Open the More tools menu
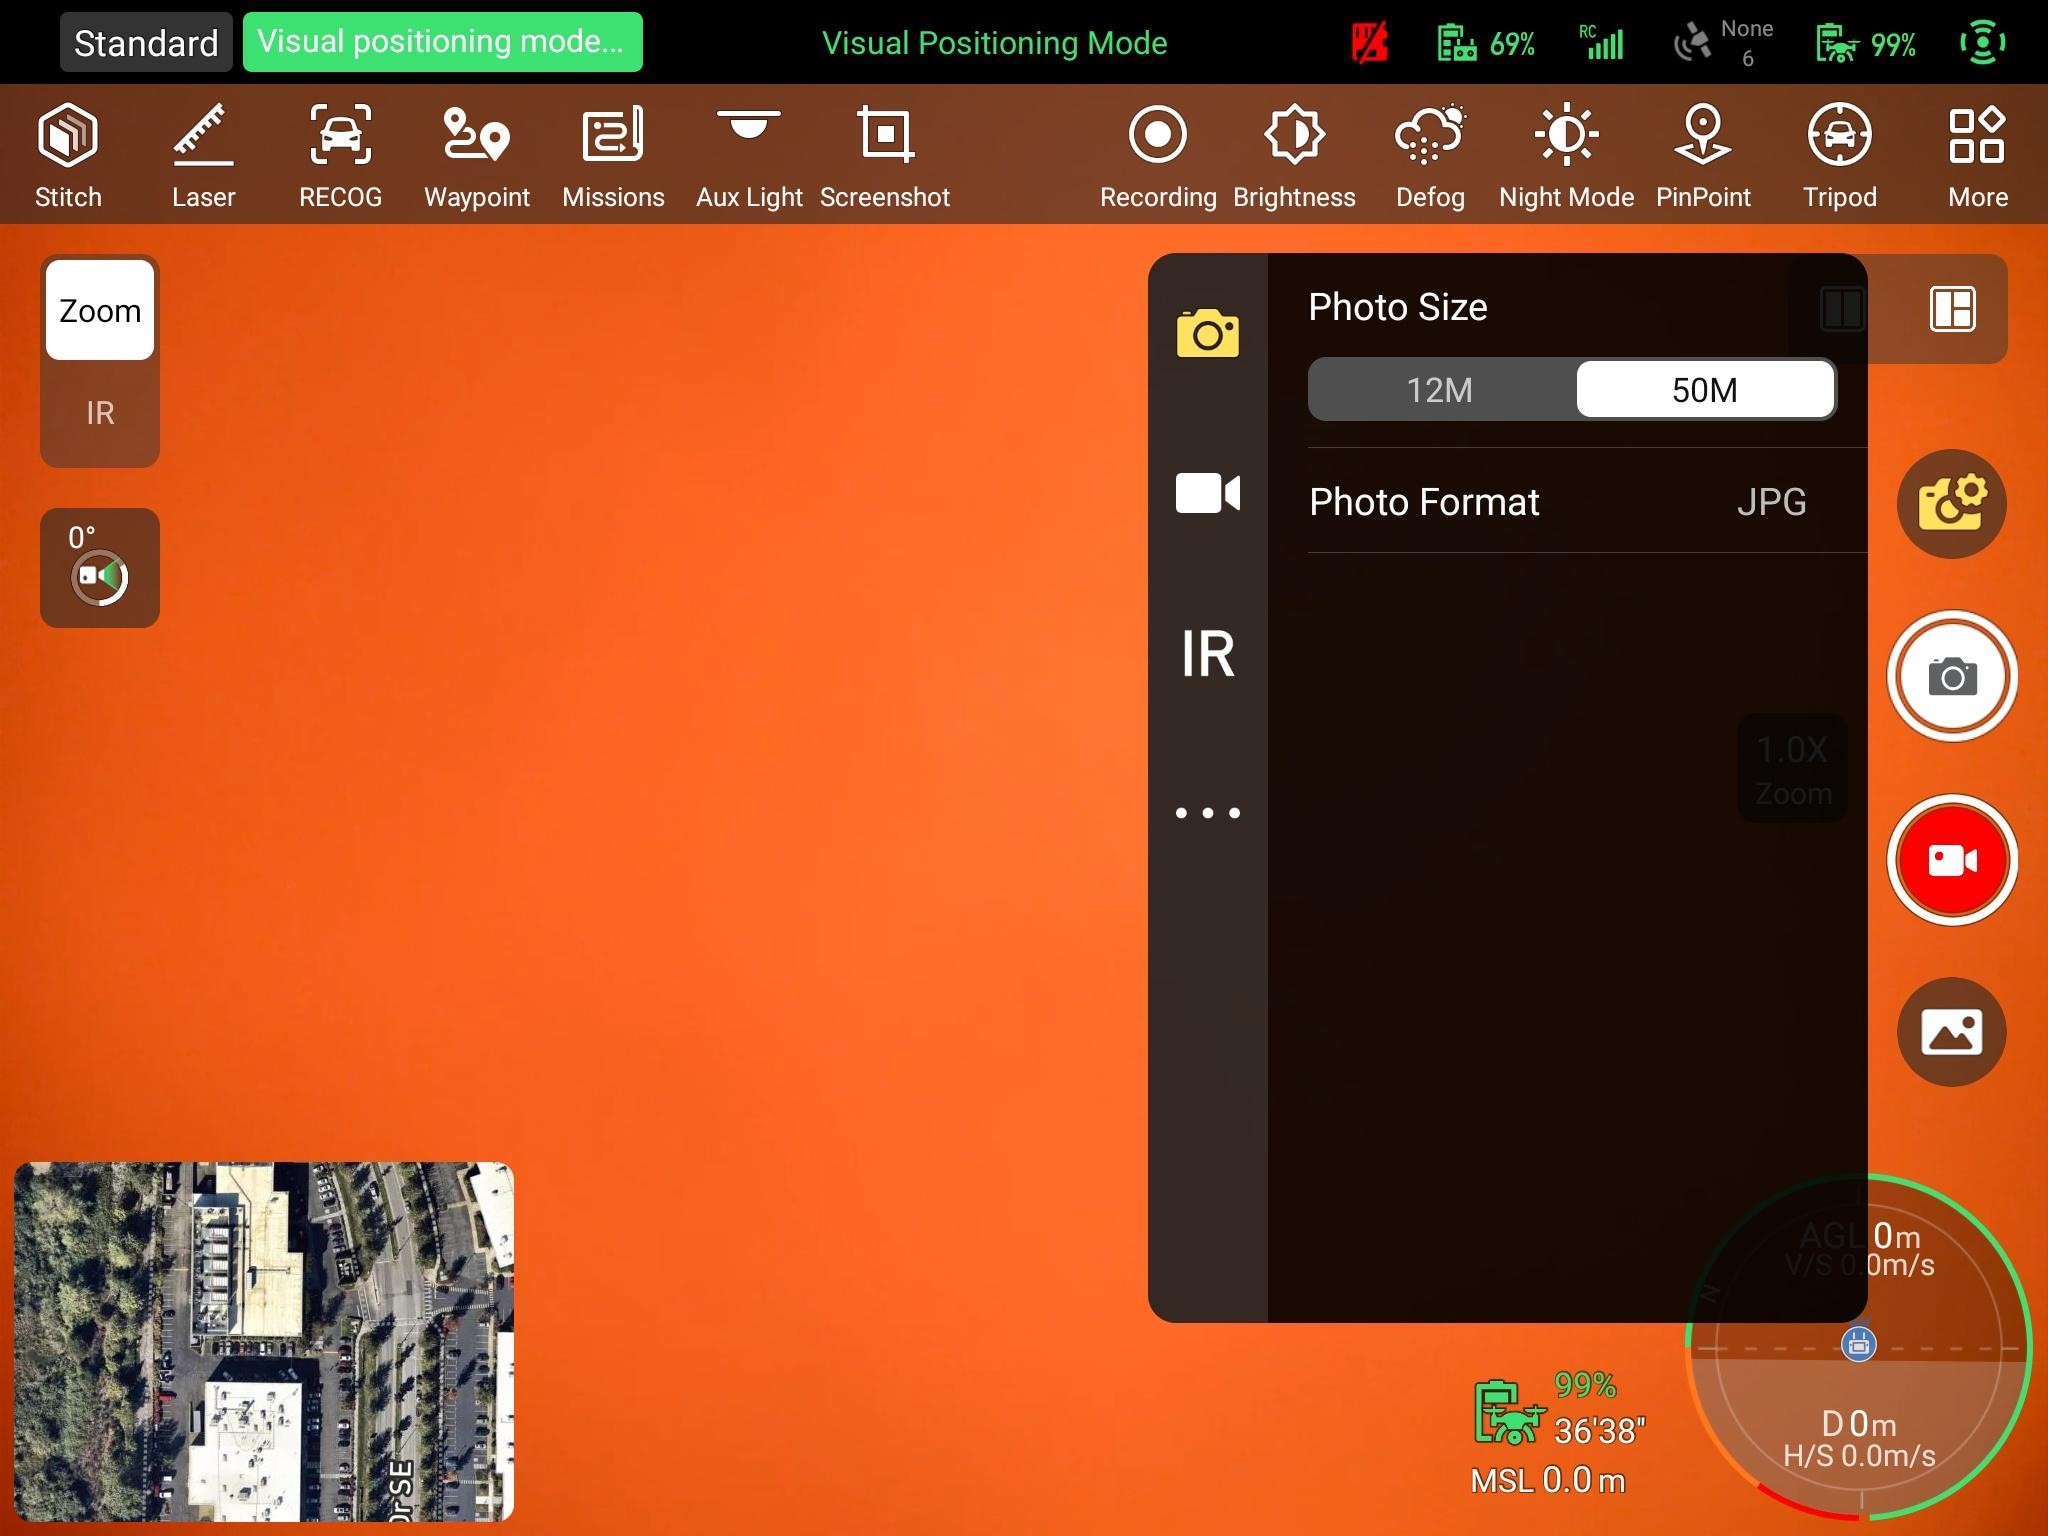 point(1977,155)
